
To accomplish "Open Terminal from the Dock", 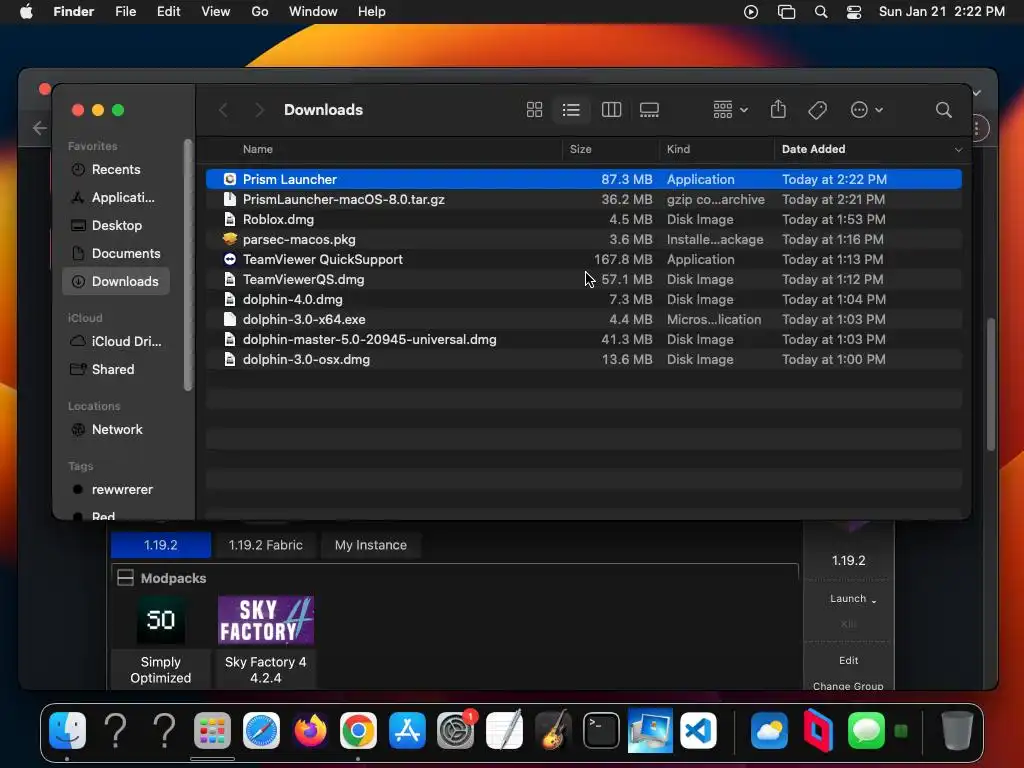I will (601, 730).
